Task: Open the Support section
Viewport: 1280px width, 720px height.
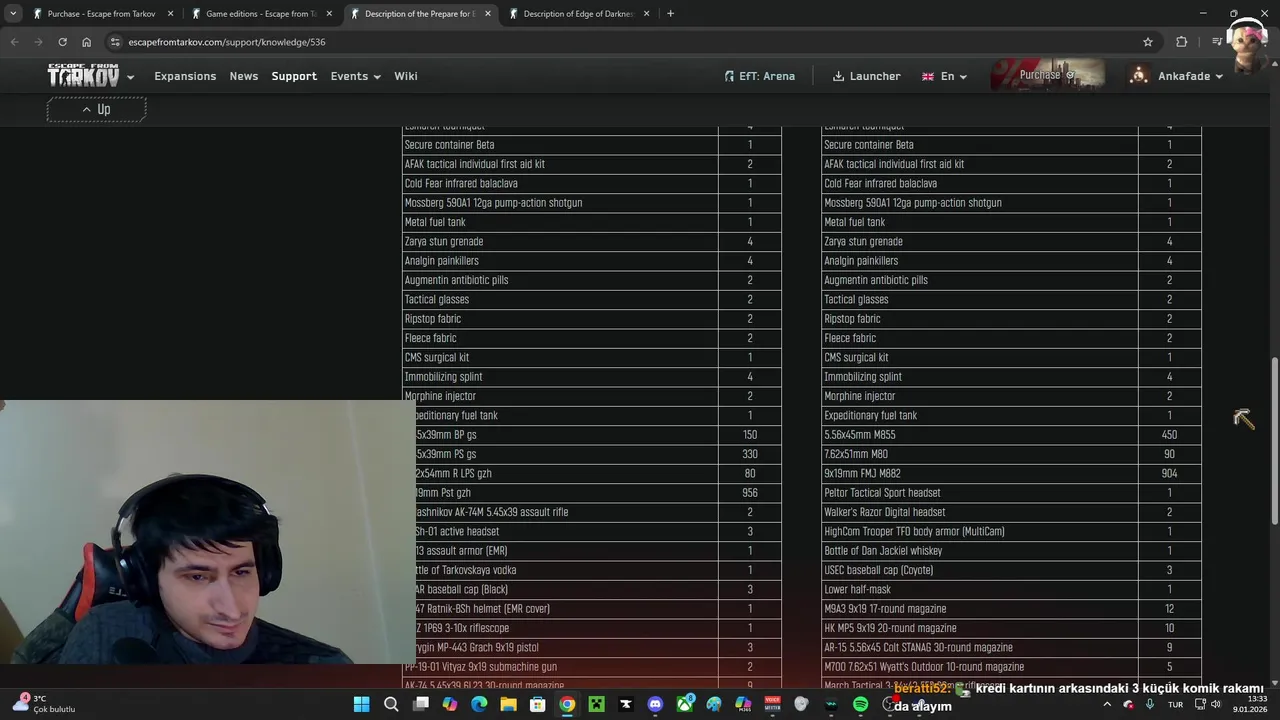Action: [294, 76]
